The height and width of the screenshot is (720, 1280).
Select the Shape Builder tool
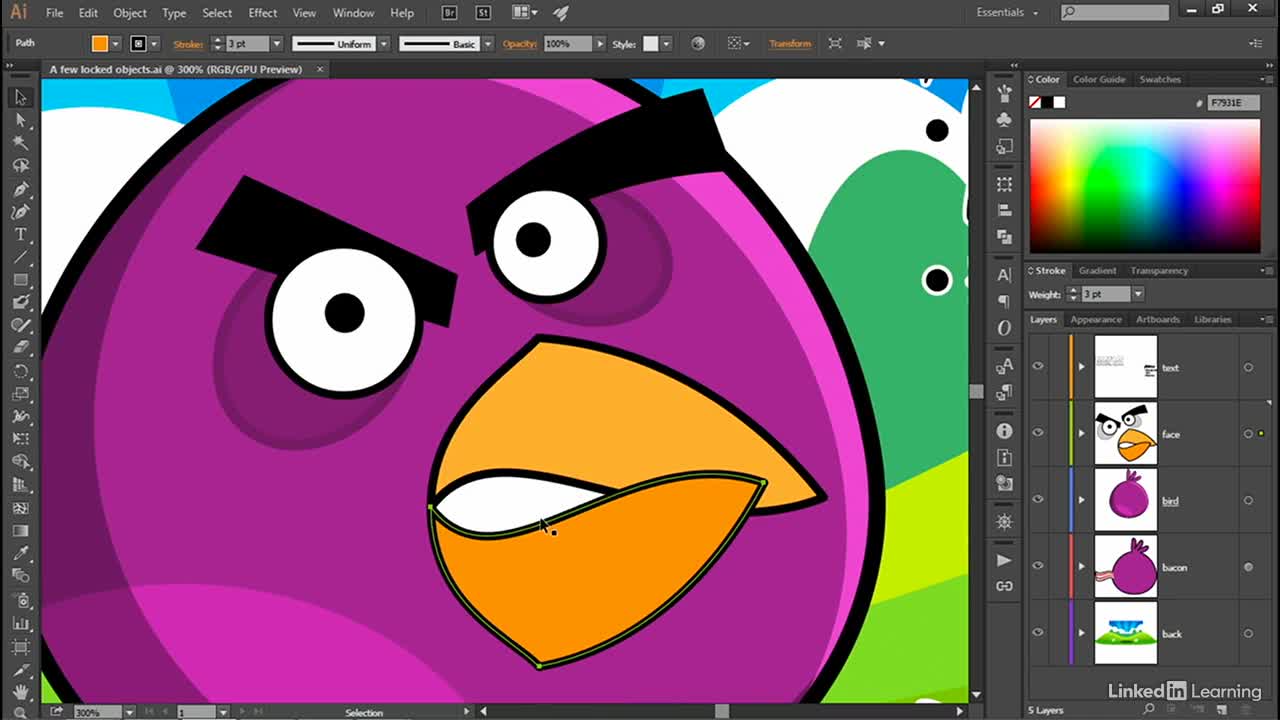tap(20, 461)
